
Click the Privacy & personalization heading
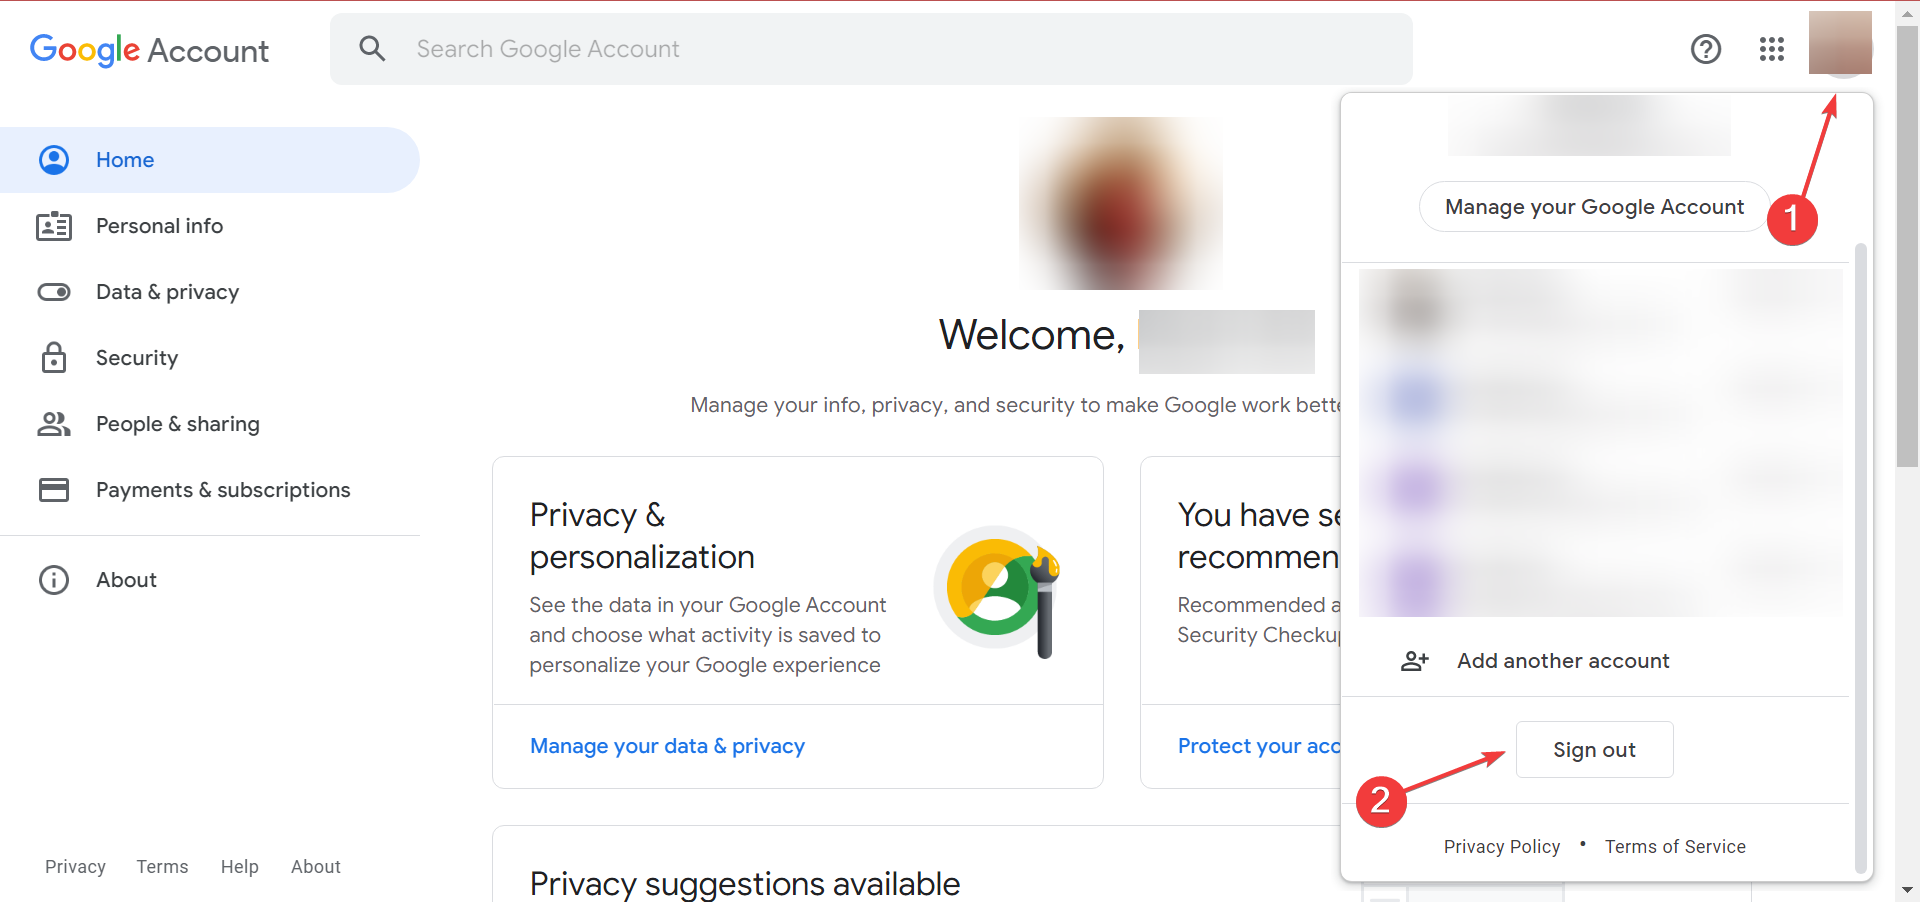point(642,536)
